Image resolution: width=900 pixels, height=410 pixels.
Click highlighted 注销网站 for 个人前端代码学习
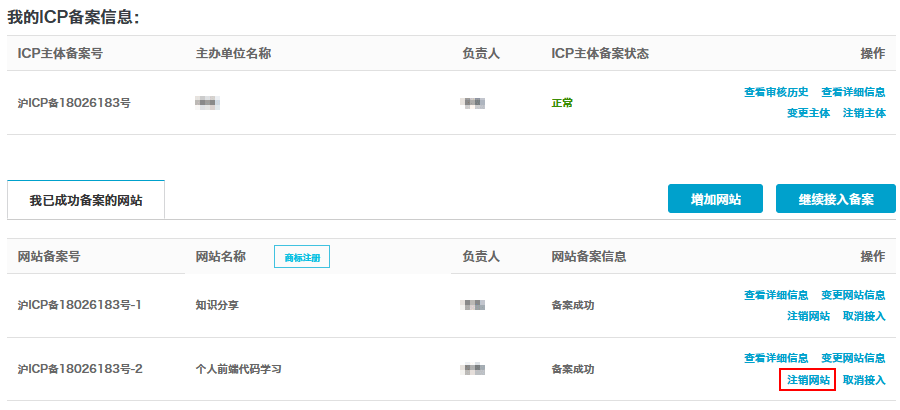[808, 380]
